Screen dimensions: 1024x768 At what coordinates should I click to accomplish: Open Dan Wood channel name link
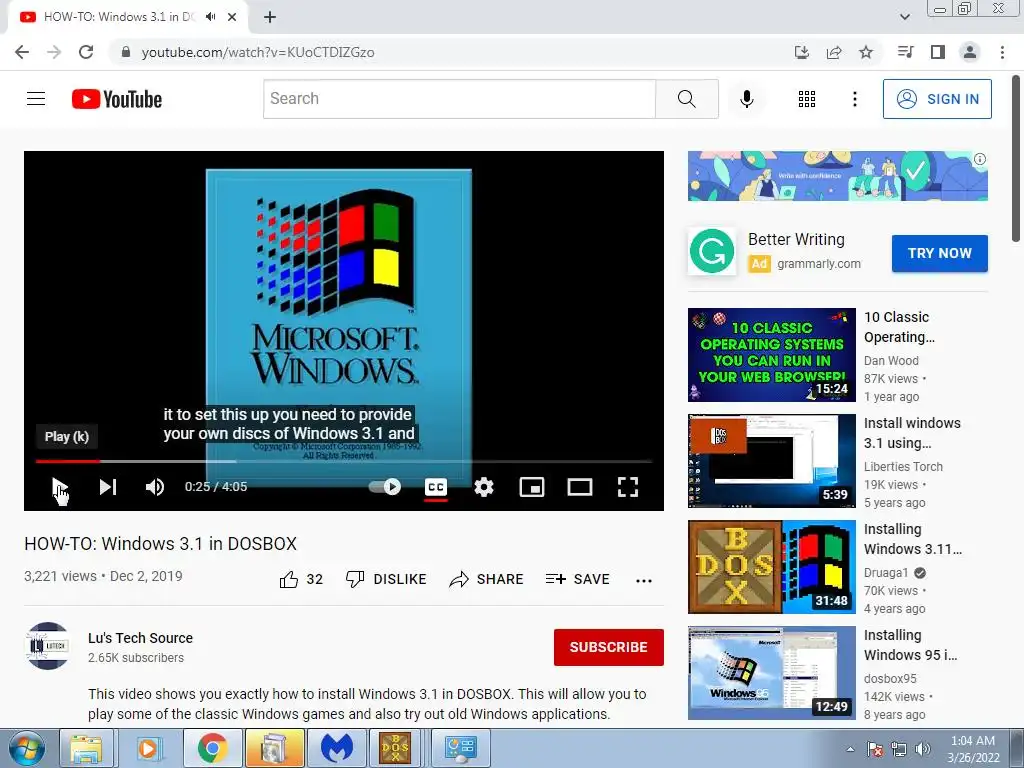pyautogui.click(x=891, y=360)
